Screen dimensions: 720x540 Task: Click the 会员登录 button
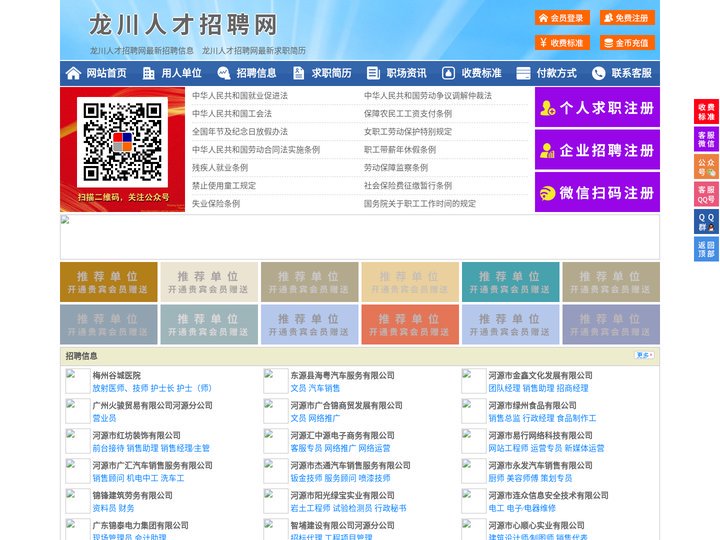[x=562, y=18]
